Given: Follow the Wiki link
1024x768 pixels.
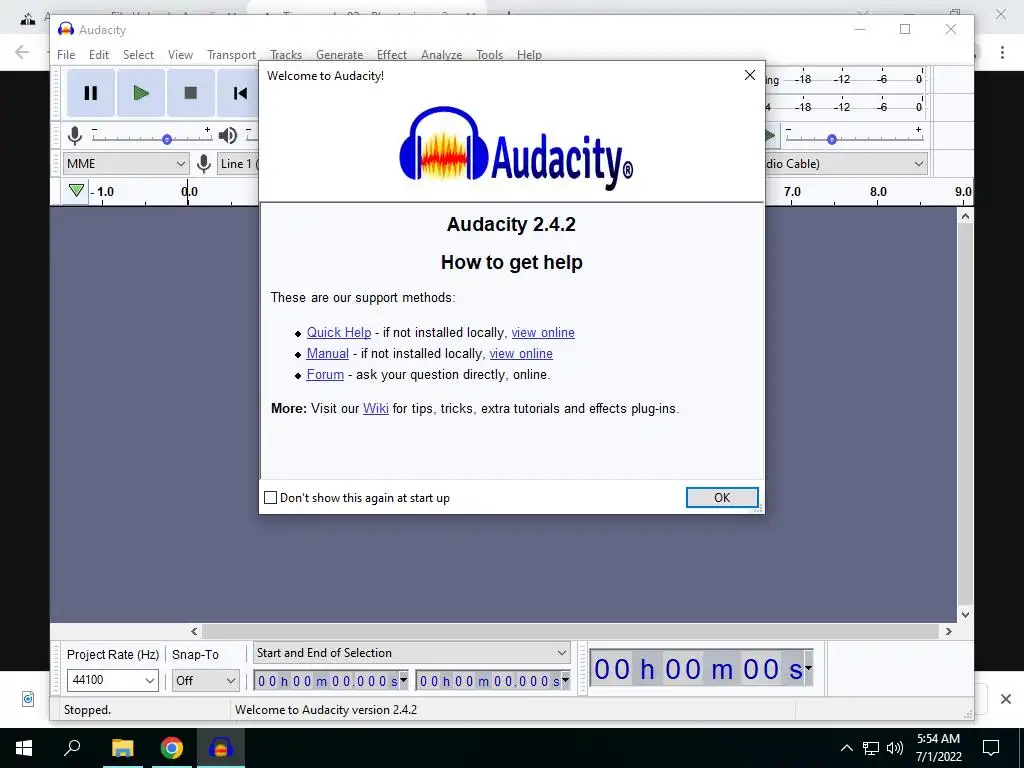Looking at the screenshot, I should (x=376, y=408).
